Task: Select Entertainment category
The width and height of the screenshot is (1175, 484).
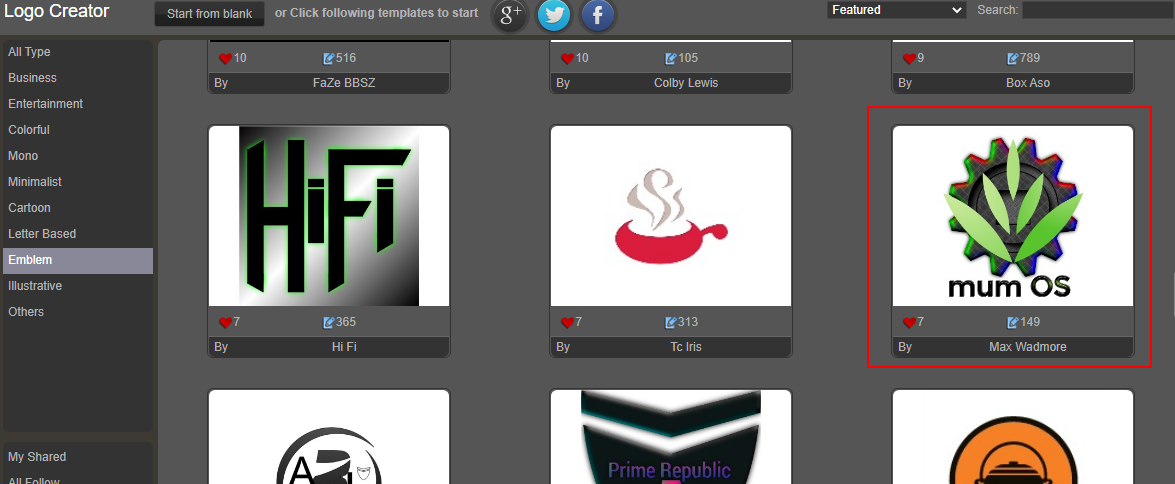Action: (78, 104)
